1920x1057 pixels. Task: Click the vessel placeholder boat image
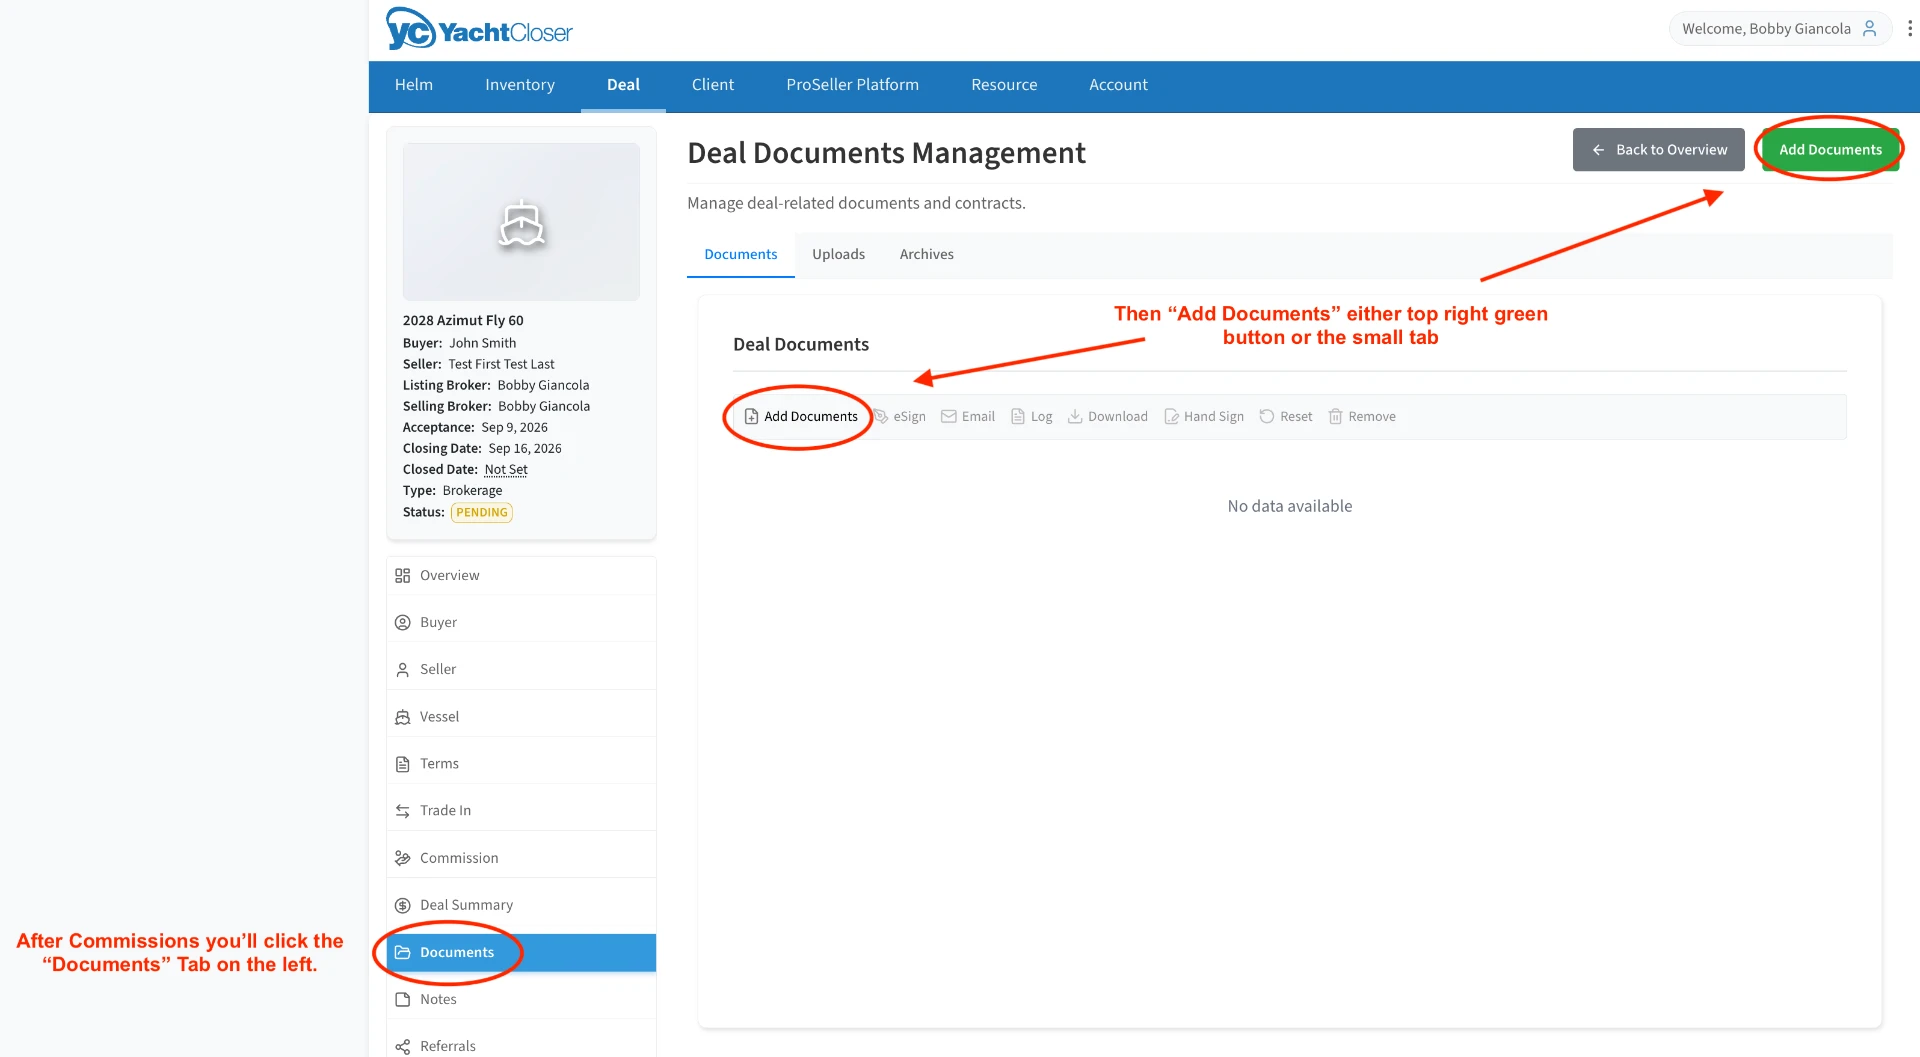521,222
